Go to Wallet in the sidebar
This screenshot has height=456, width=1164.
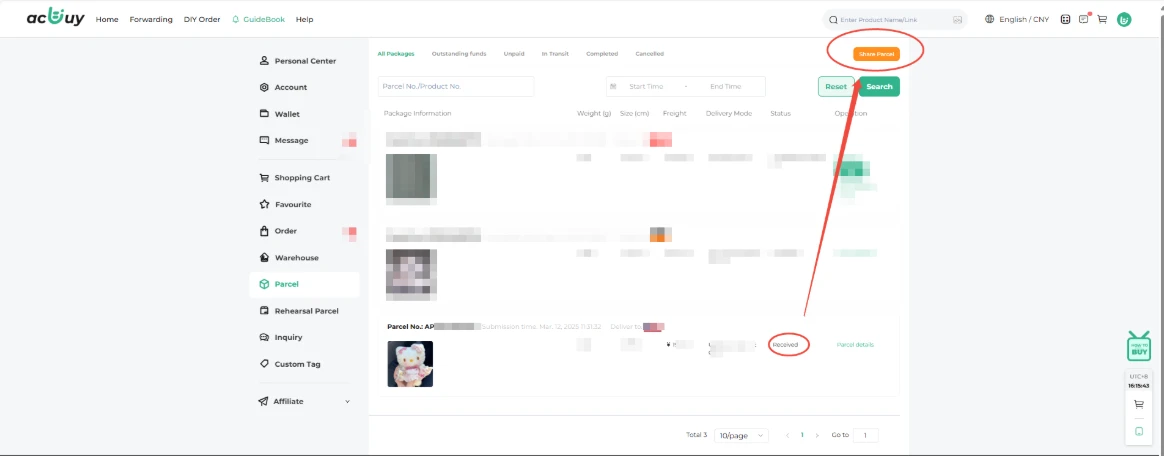coord(287,114)
